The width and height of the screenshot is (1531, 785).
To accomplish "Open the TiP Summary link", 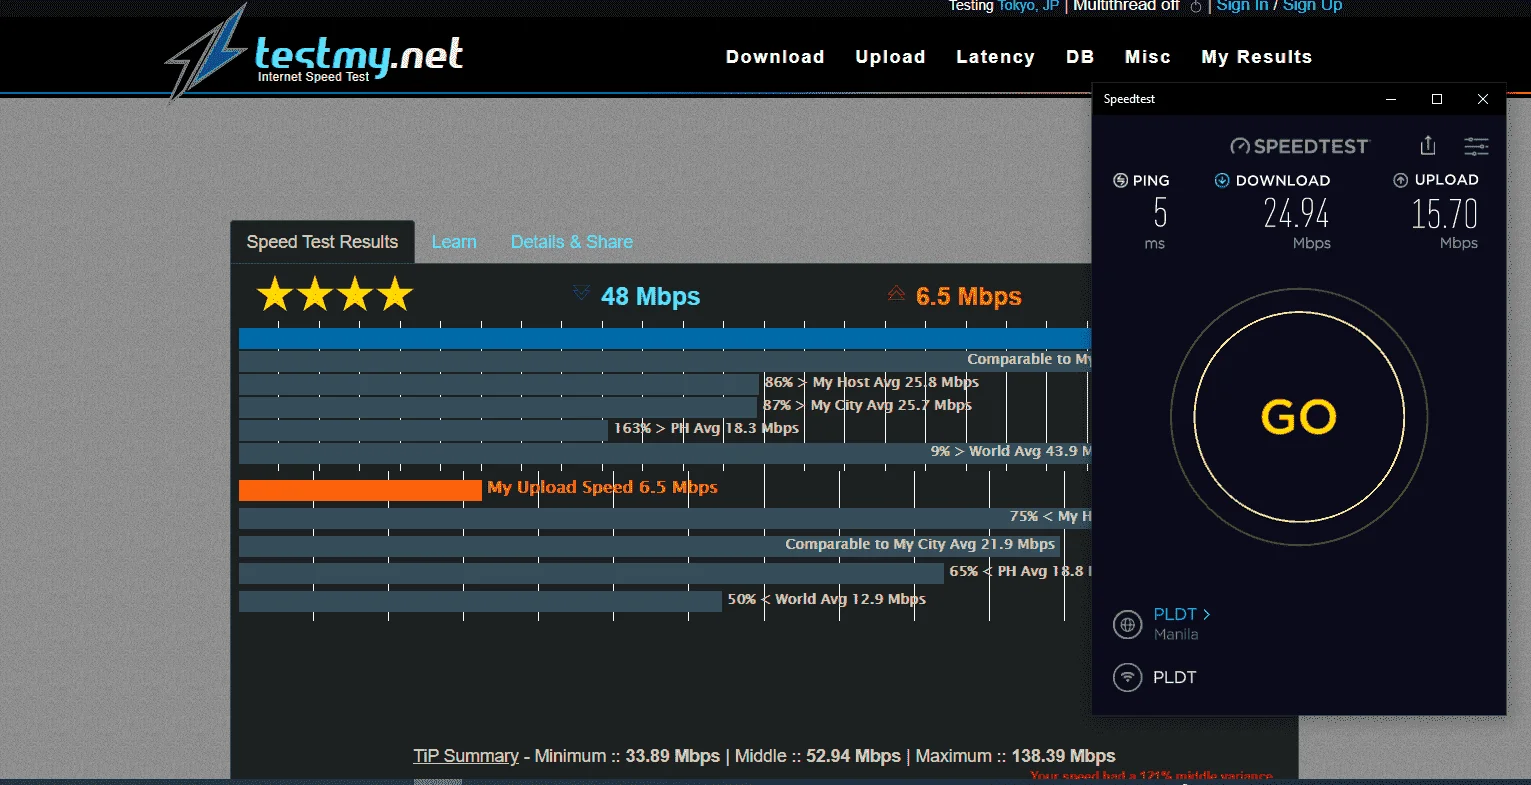I will point(466,756).
